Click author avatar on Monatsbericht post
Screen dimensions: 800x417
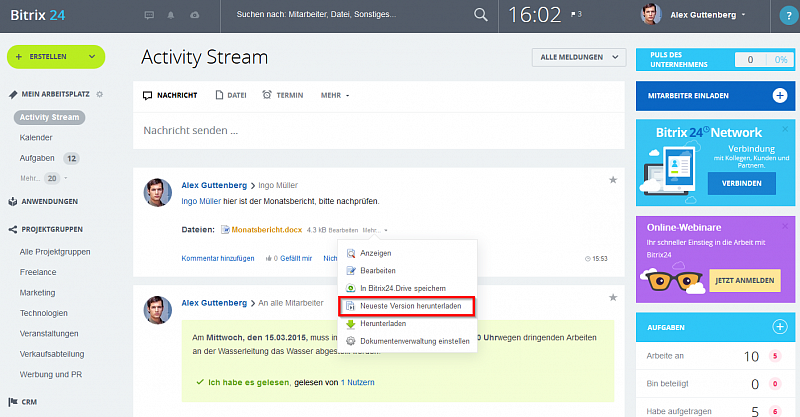(158, 192)
